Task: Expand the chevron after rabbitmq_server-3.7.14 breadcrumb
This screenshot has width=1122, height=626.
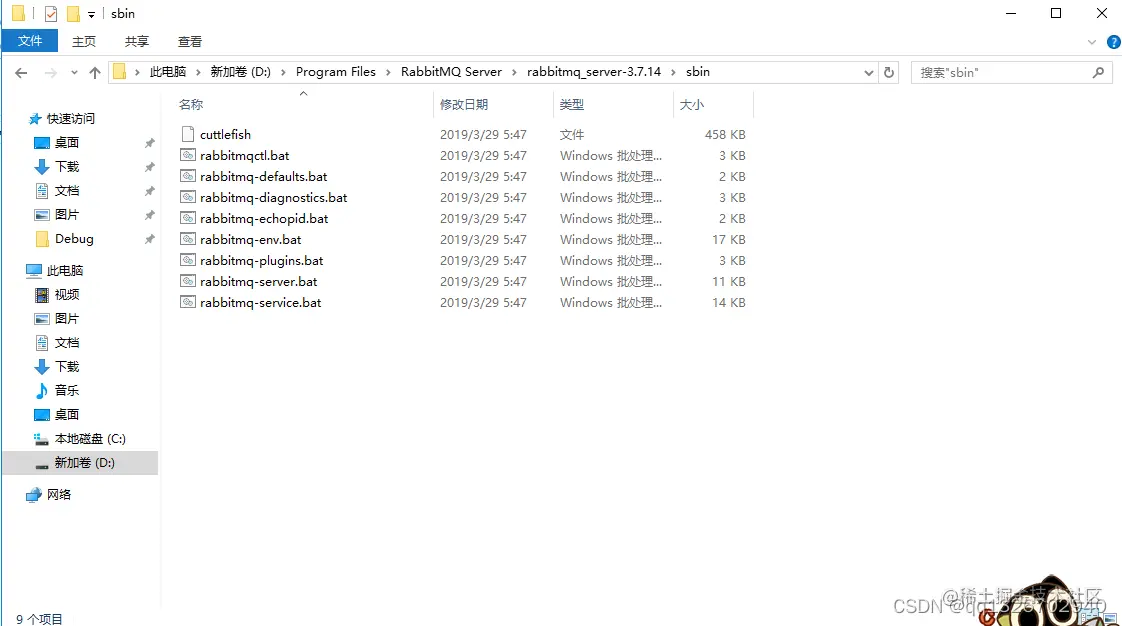Action: pyautogui.click(x=673, y=72)
